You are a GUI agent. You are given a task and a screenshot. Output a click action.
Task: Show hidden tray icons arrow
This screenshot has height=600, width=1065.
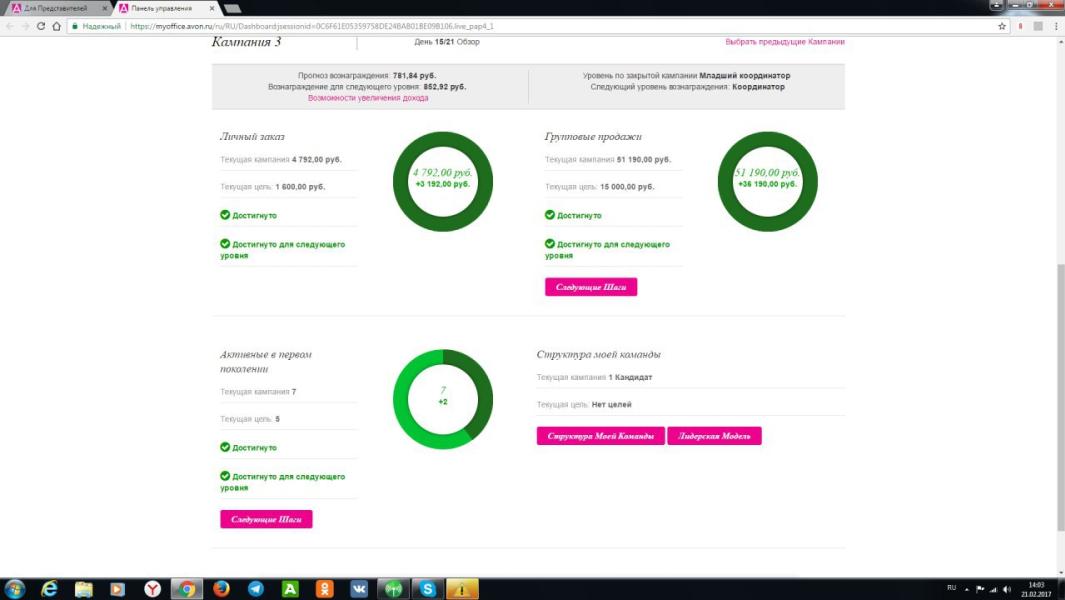click(967, 589)
